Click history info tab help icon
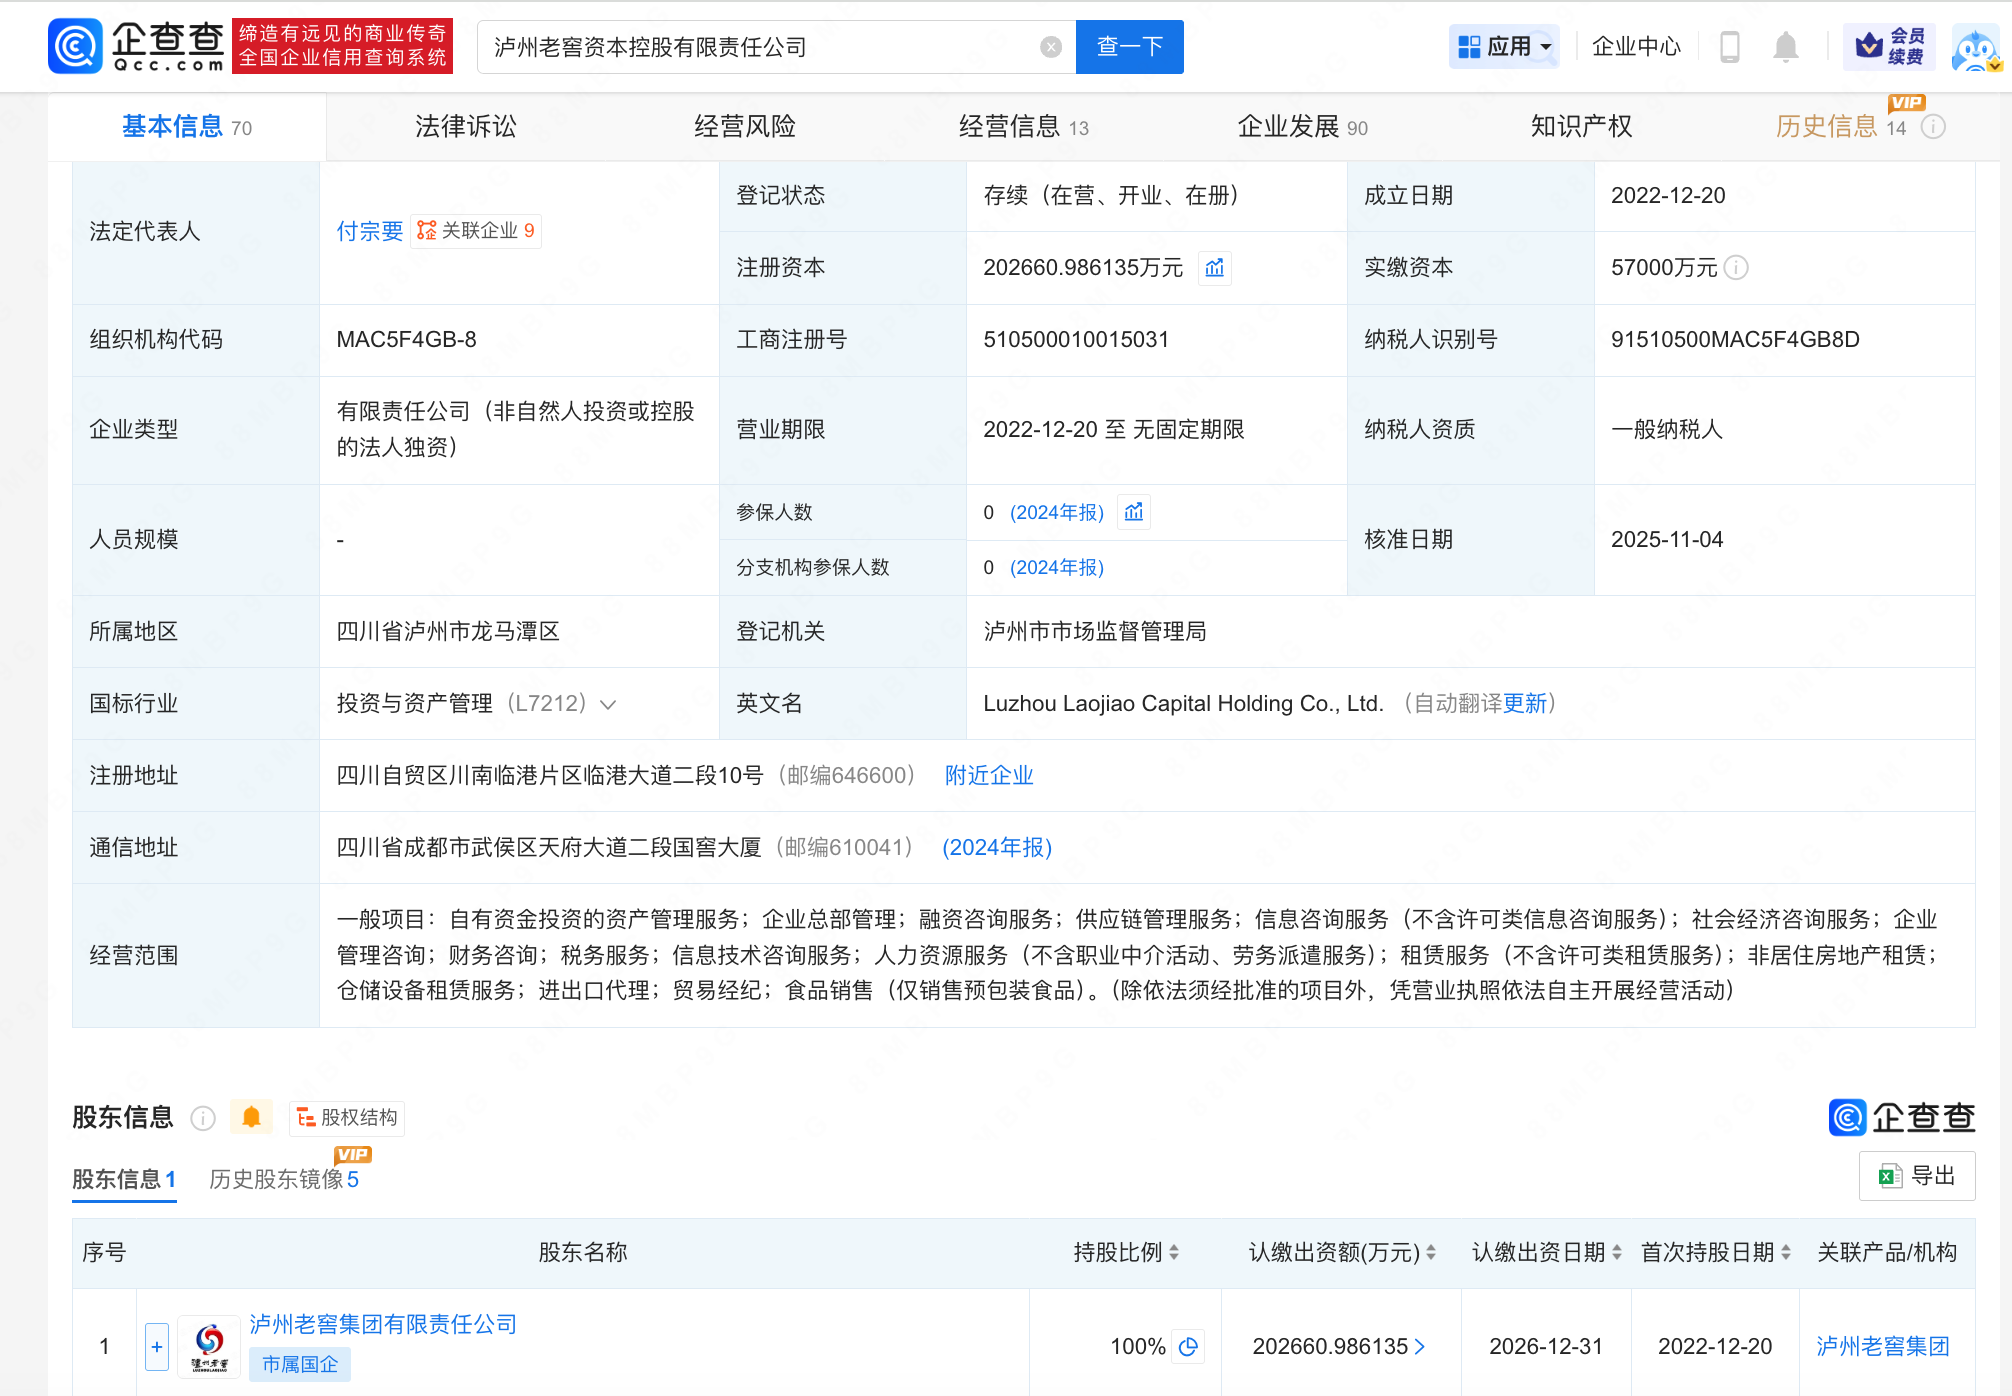Screen dimensions: 2012x1396 [1934, 127]
